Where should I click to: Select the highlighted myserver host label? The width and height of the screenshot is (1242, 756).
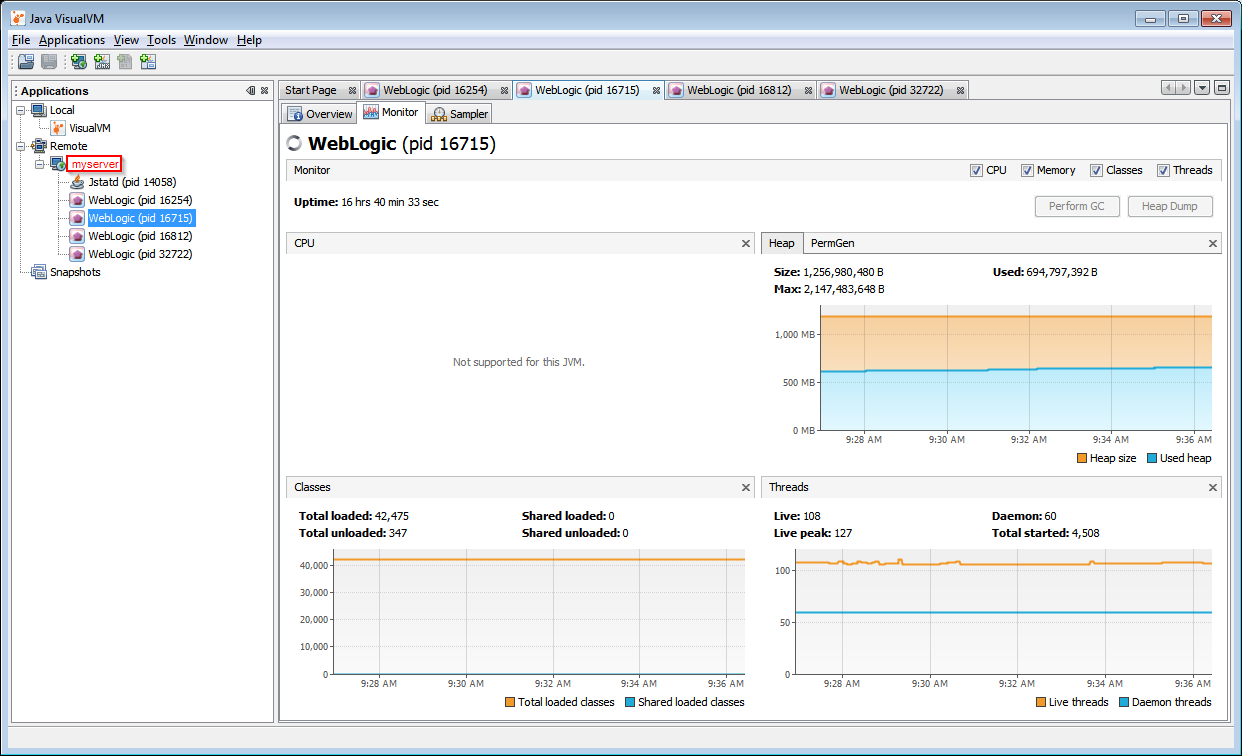click(95, 164)
